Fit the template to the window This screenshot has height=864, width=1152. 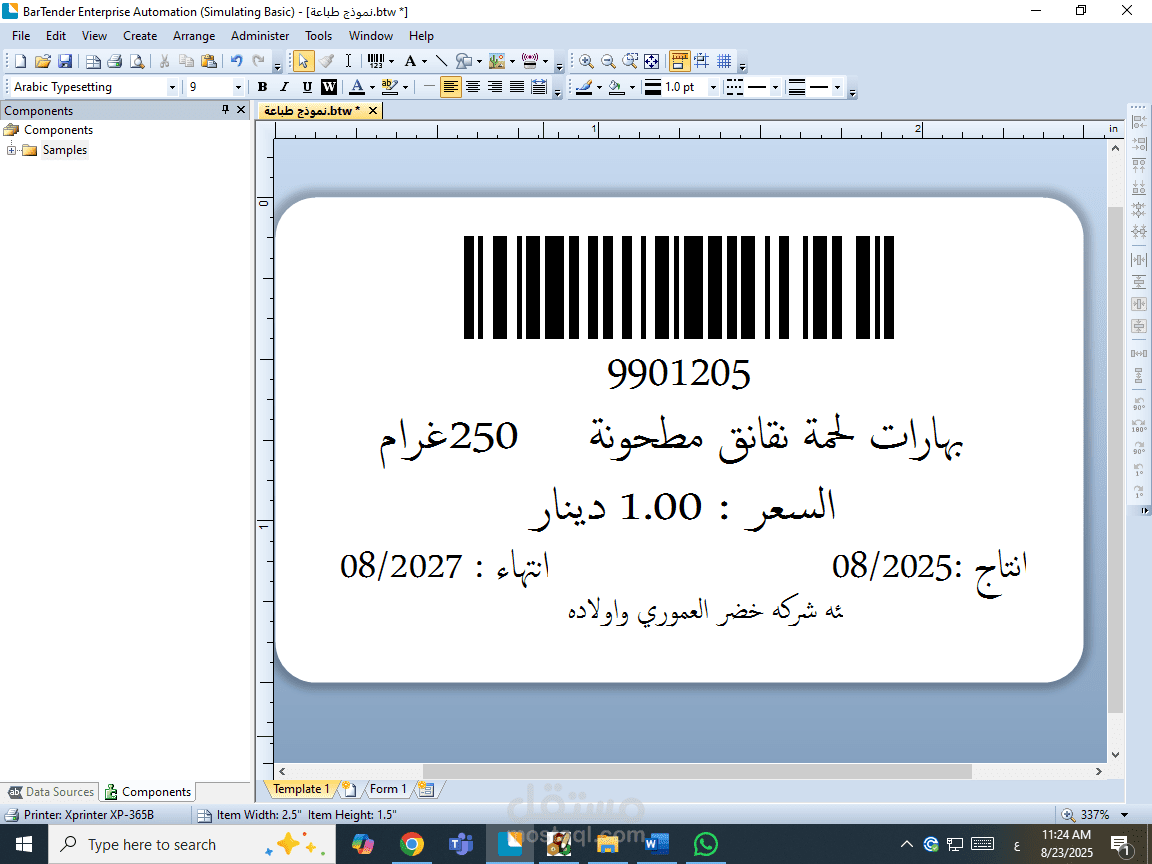tap(652, 61)
